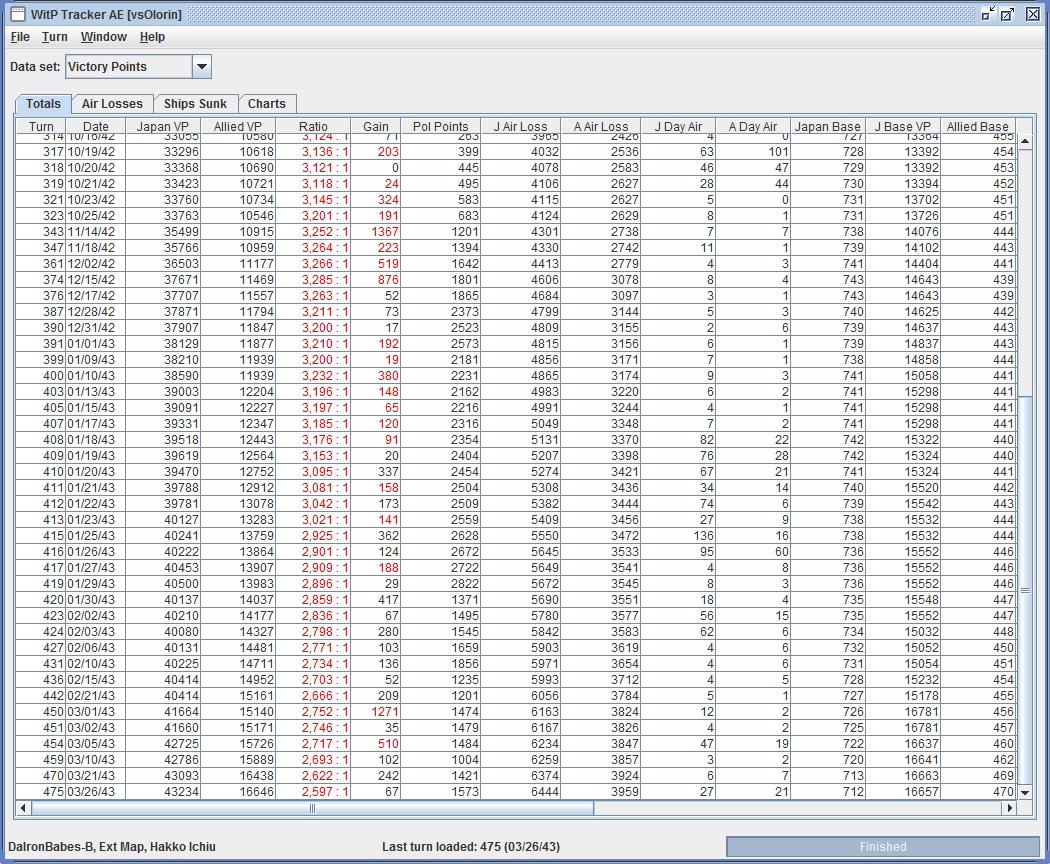Open the File menu
Image resolution: width=1050 pixels, height=864 pixels.
[20, 37]
